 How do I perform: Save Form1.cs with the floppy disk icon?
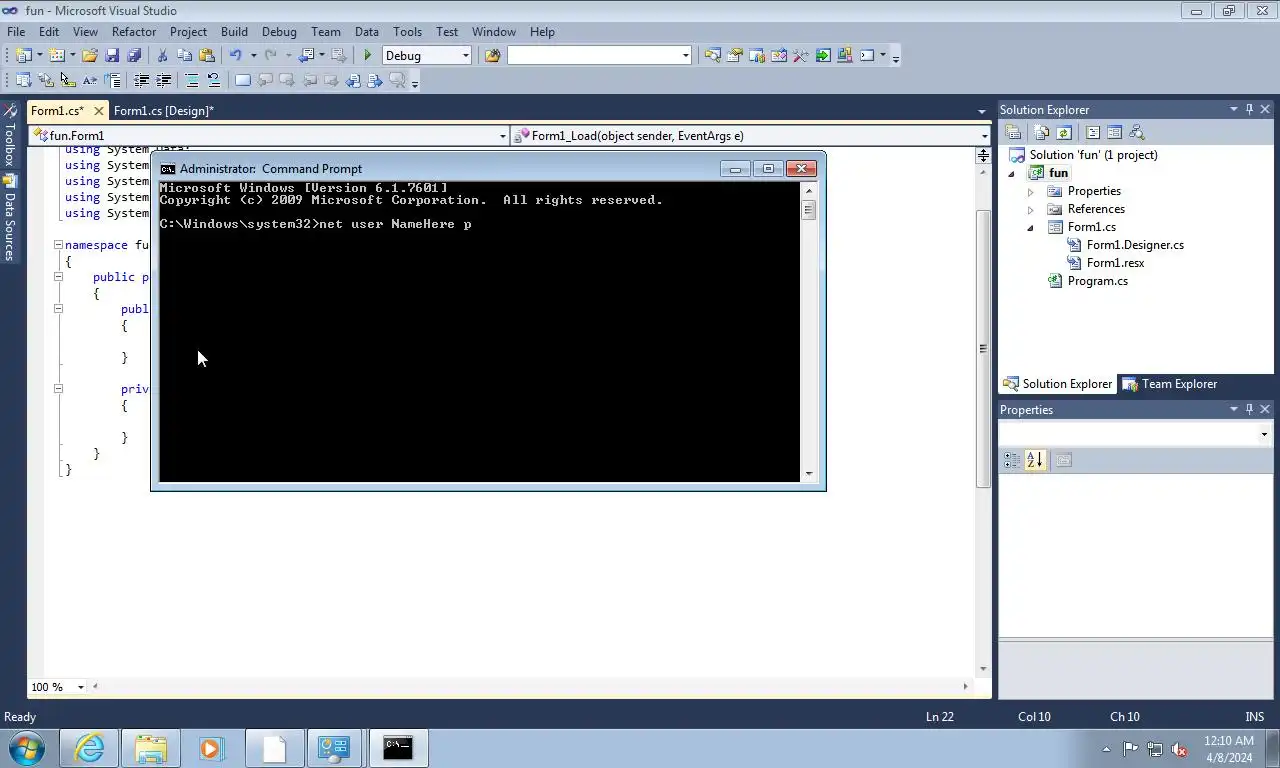[x=112, y=56]
